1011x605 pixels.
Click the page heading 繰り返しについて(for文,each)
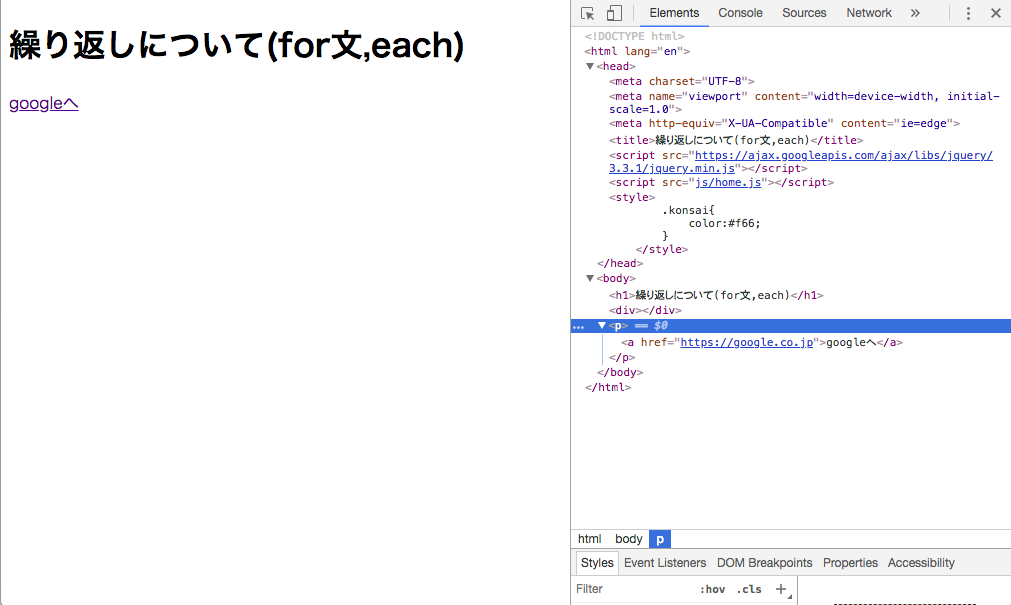point(237,45)
